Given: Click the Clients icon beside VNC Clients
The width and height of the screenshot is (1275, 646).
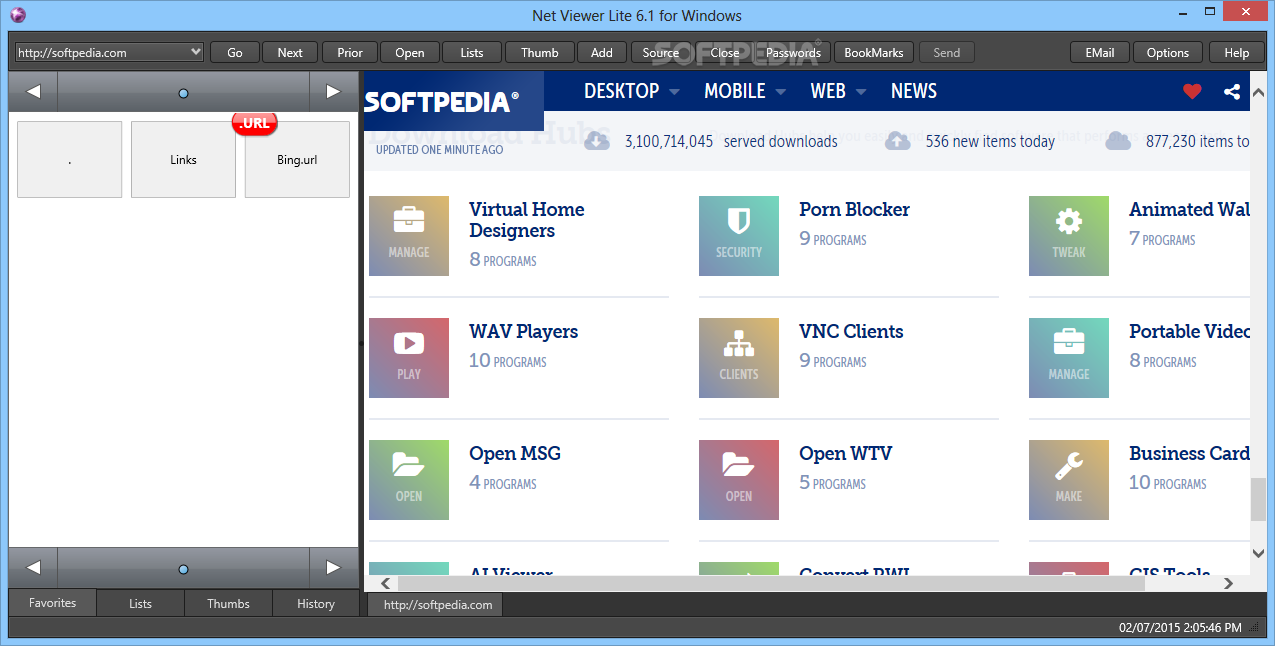Looking at the screenshot, I should 739,358.
